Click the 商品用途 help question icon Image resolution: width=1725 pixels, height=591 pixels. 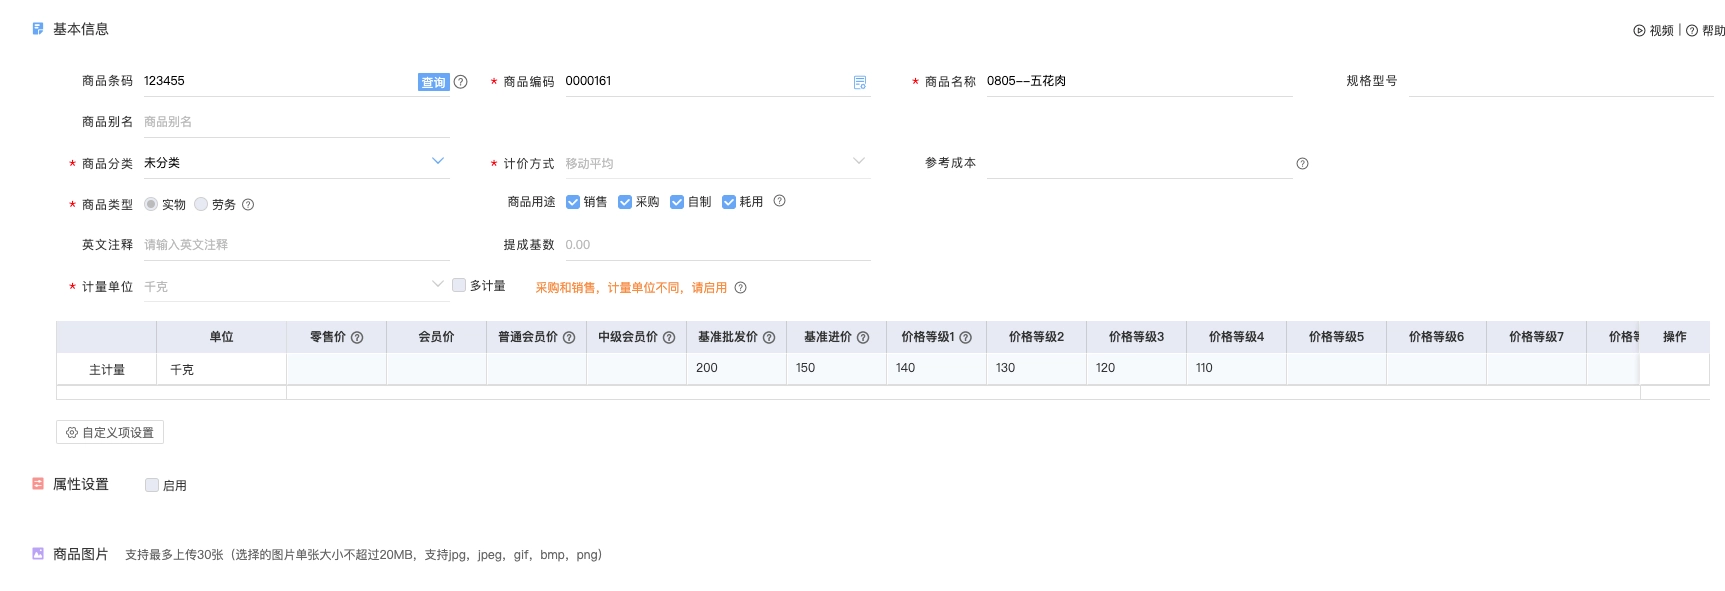(779, 201)
